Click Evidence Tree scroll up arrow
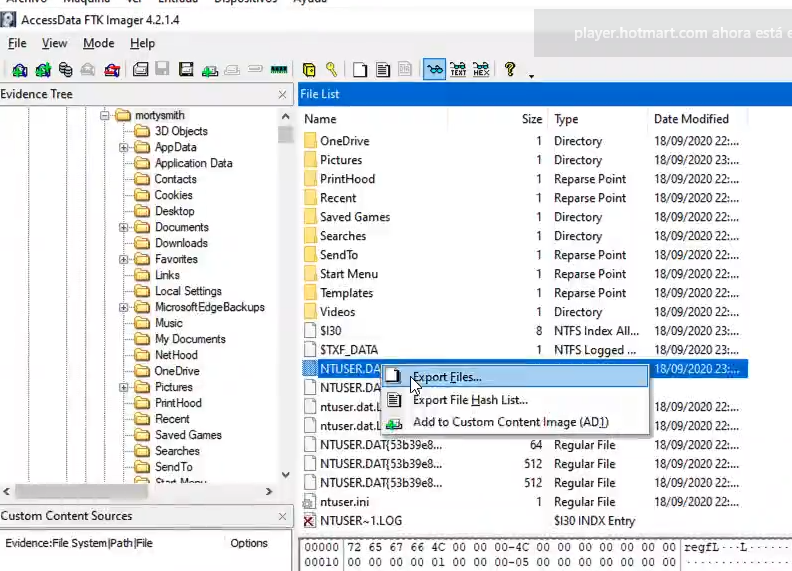Screen dimensions: 792x571 pyautogui.click(x=285, y=117)
